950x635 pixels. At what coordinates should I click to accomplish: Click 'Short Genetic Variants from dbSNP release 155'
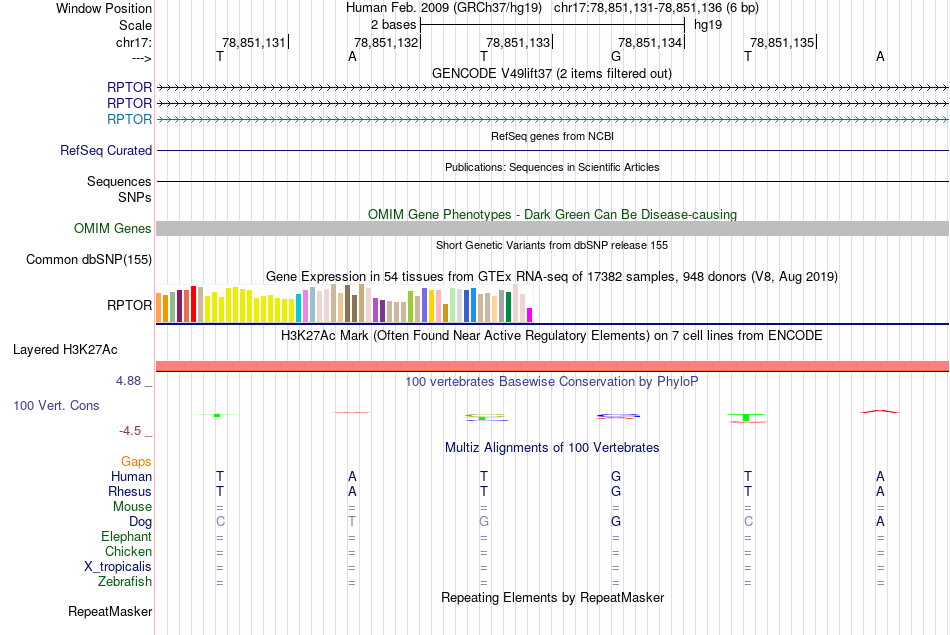[552, 245]
